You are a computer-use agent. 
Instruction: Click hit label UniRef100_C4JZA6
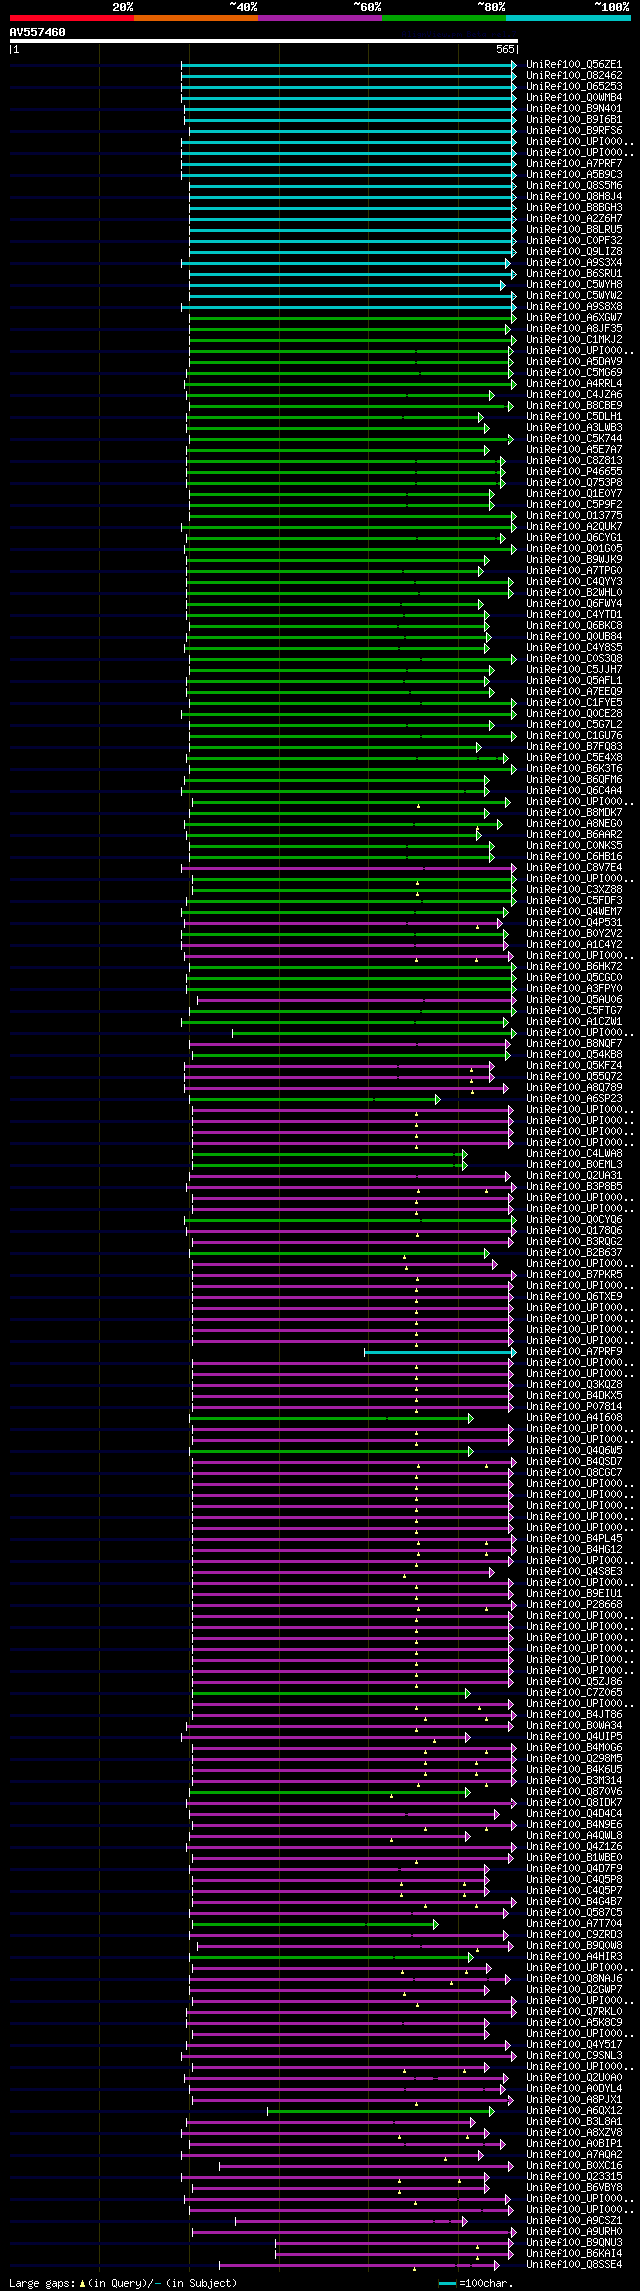(574, 394)
